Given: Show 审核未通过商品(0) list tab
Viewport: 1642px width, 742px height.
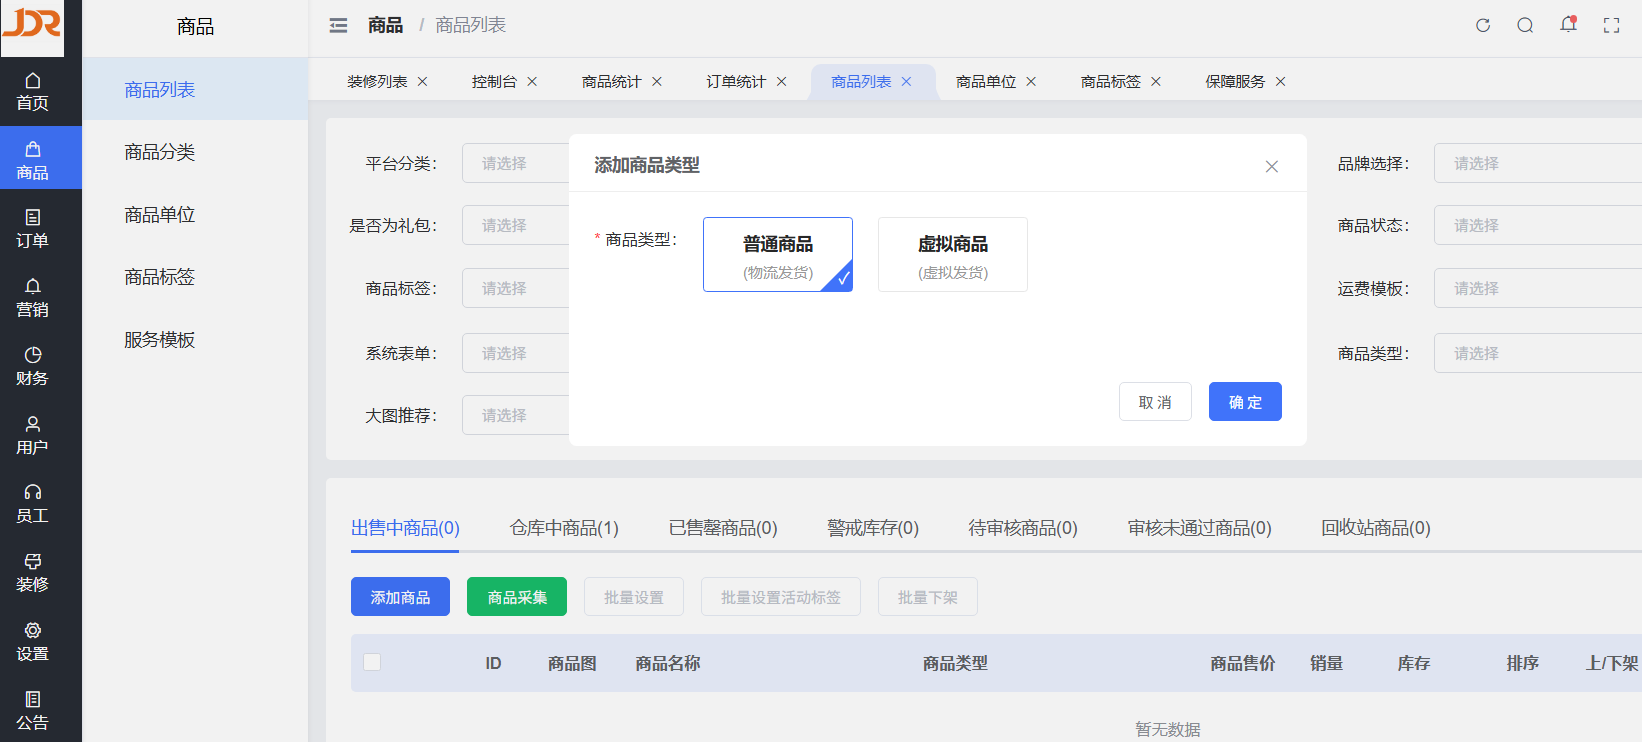Looking at the screenshot, I should click(x=1200, y=528).
